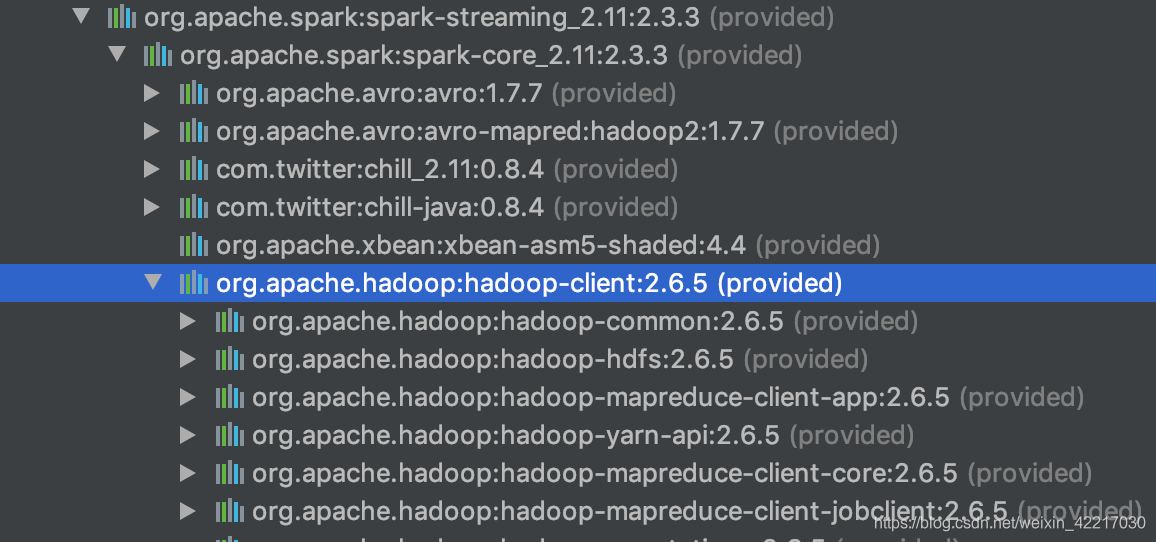Expand the hadoop-mapreduce-client-core:2.6.5 node
This screenshot has width=1156, height=542.
[188, 473]
